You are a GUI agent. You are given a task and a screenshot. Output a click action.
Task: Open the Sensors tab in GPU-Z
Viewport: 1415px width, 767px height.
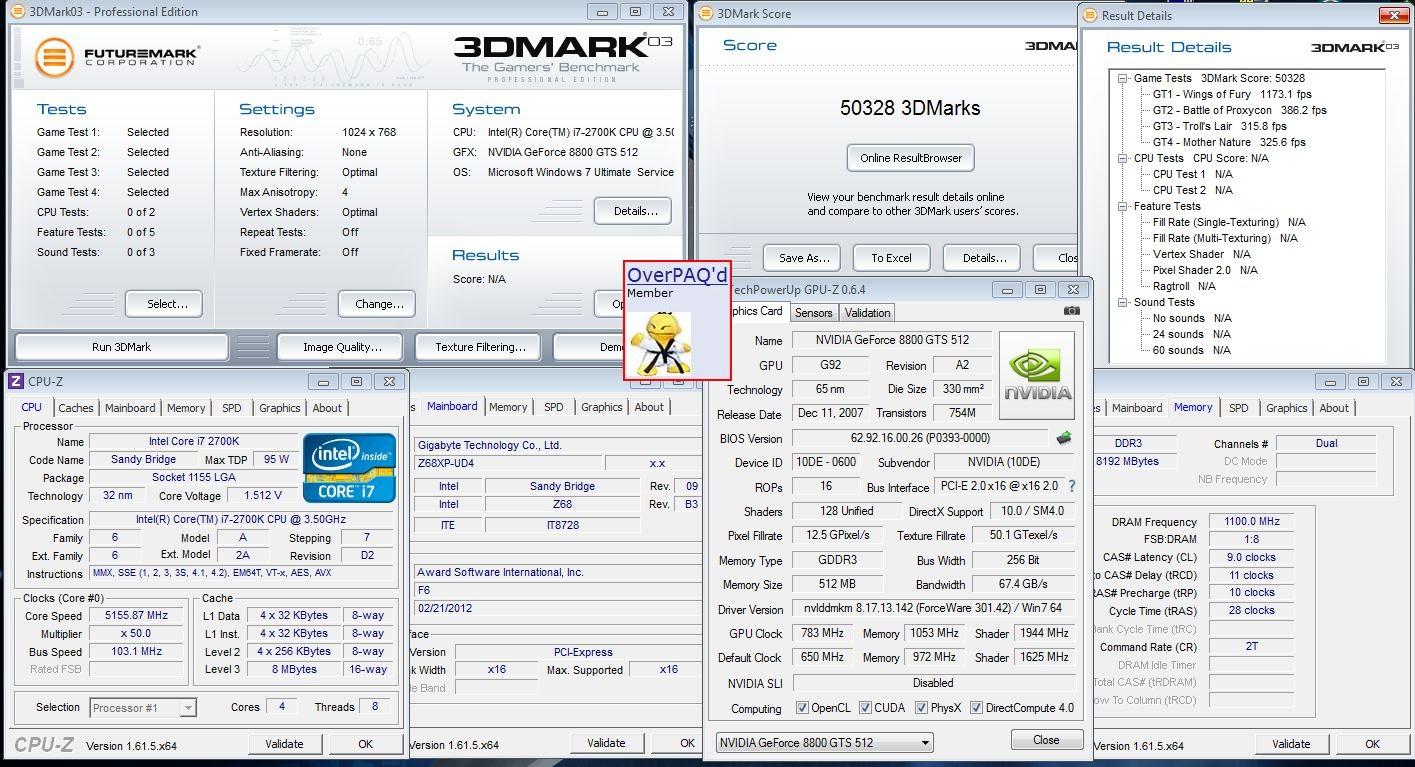point(813,313)
